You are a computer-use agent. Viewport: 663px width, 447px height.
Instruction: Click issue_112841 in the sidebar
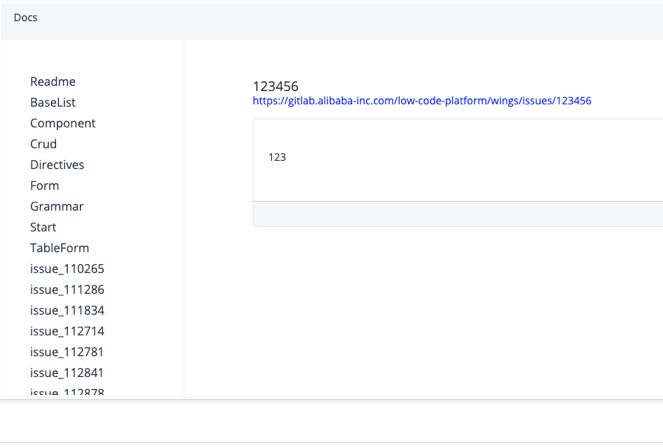pos(67,373)
